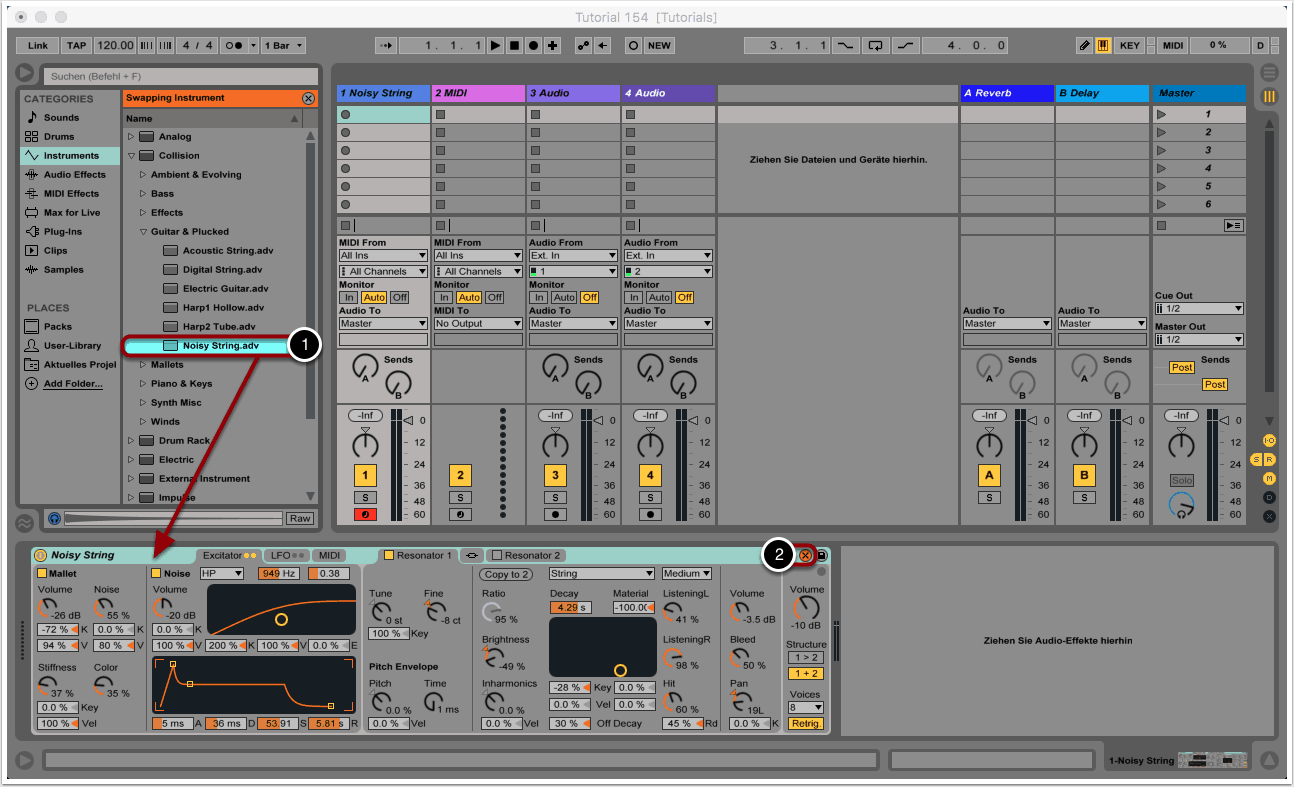Toggle the Noisy String device activator
1294x787 pixels.
pos(41,555)
